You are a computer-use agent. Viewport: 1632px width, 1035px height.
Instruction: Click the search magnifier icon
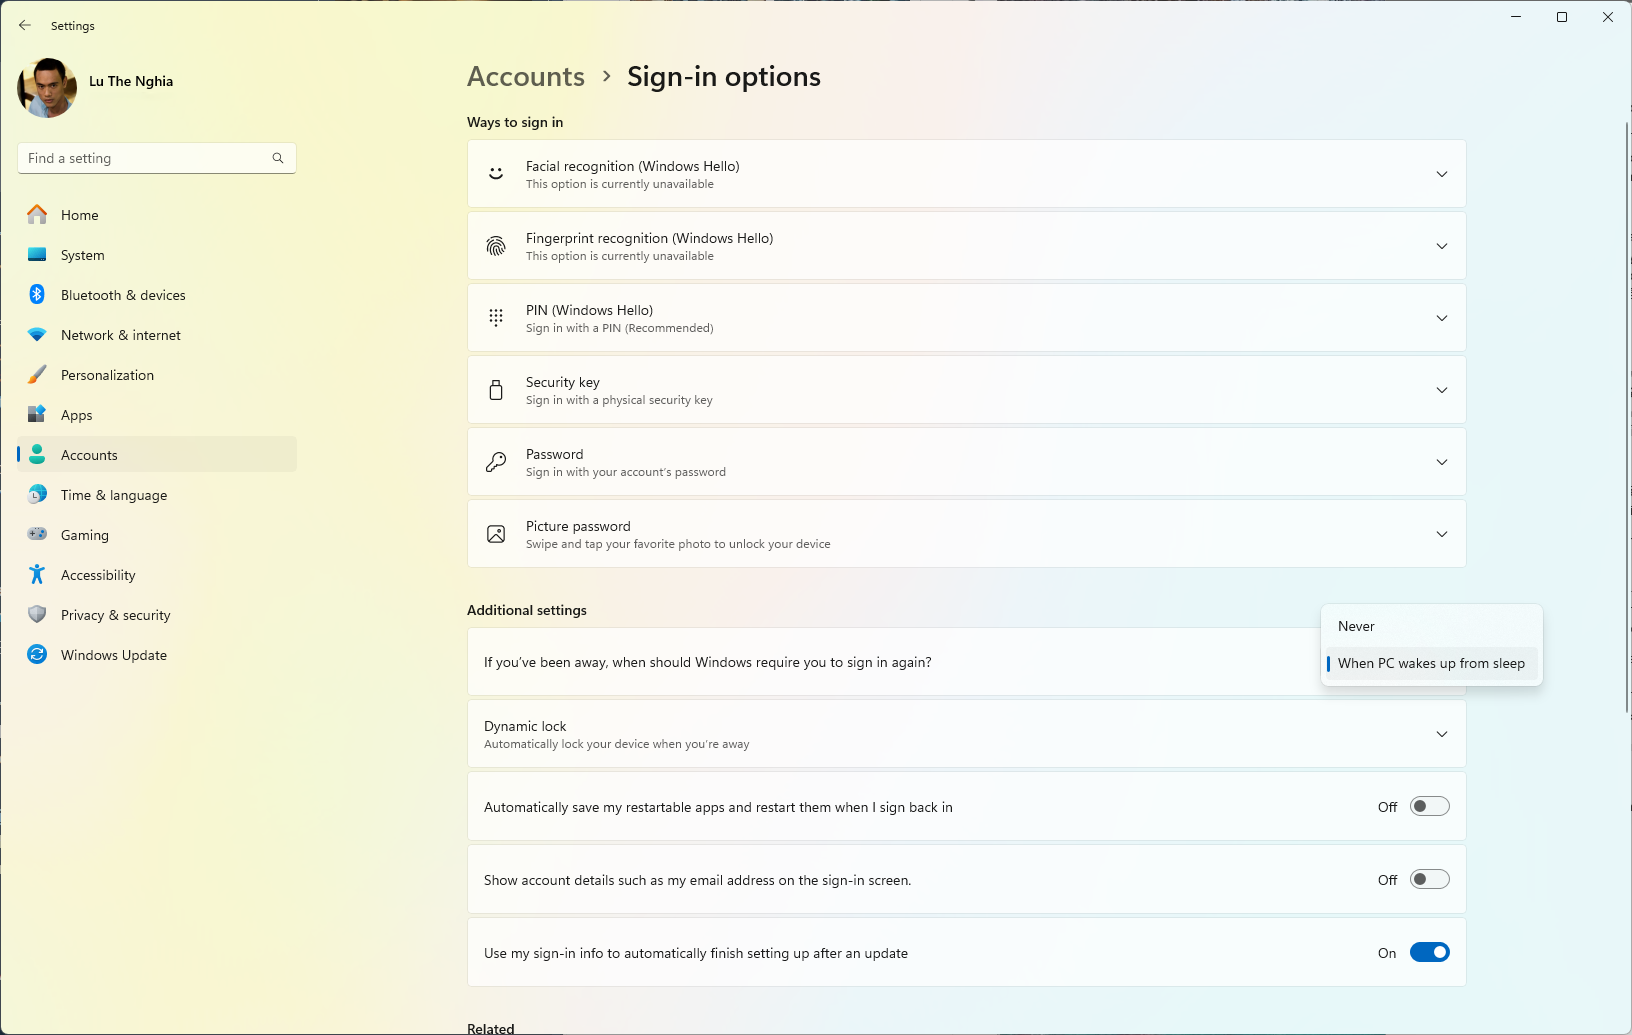click(x=278, y=158)
